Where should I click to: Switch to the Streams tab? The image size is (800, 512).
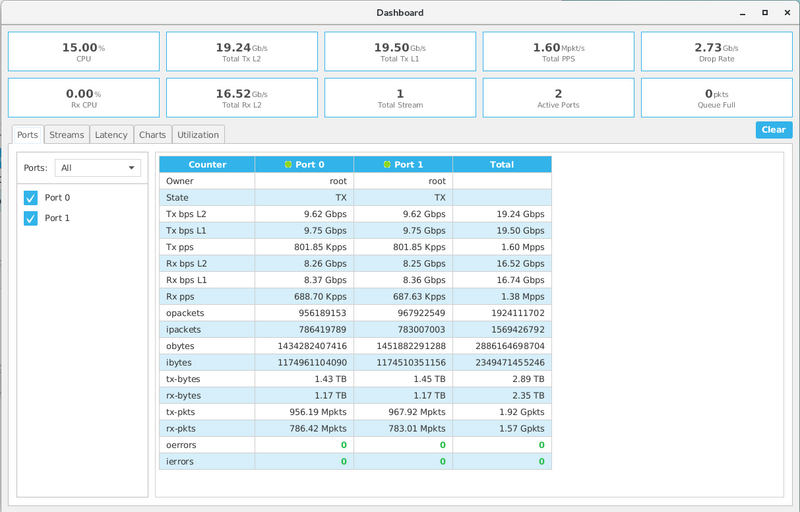coord(67,135)
